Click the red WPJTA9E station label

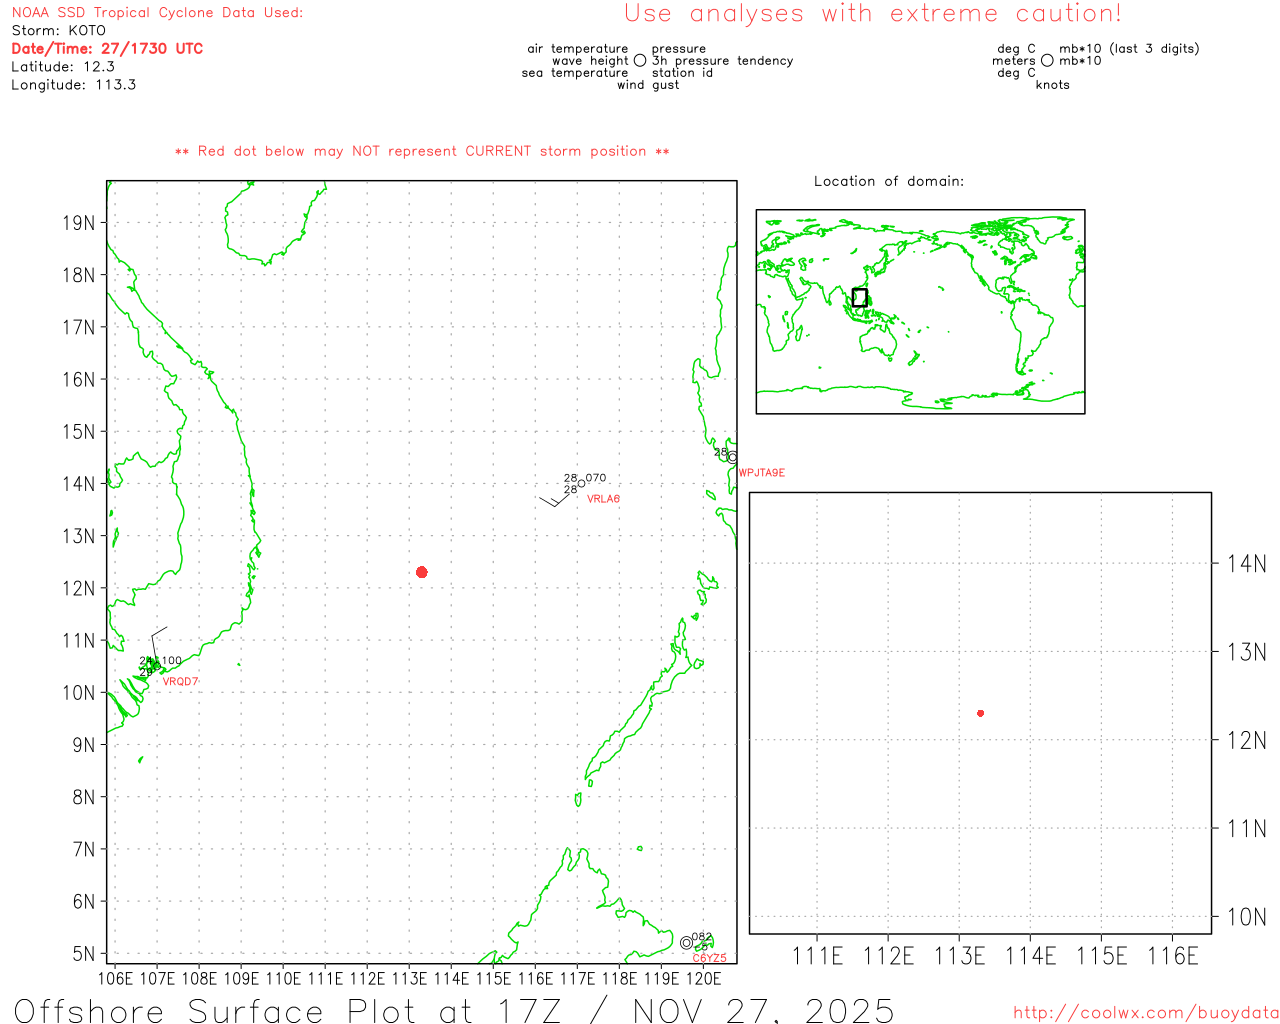pyautogui.click(x=762, y=473)
